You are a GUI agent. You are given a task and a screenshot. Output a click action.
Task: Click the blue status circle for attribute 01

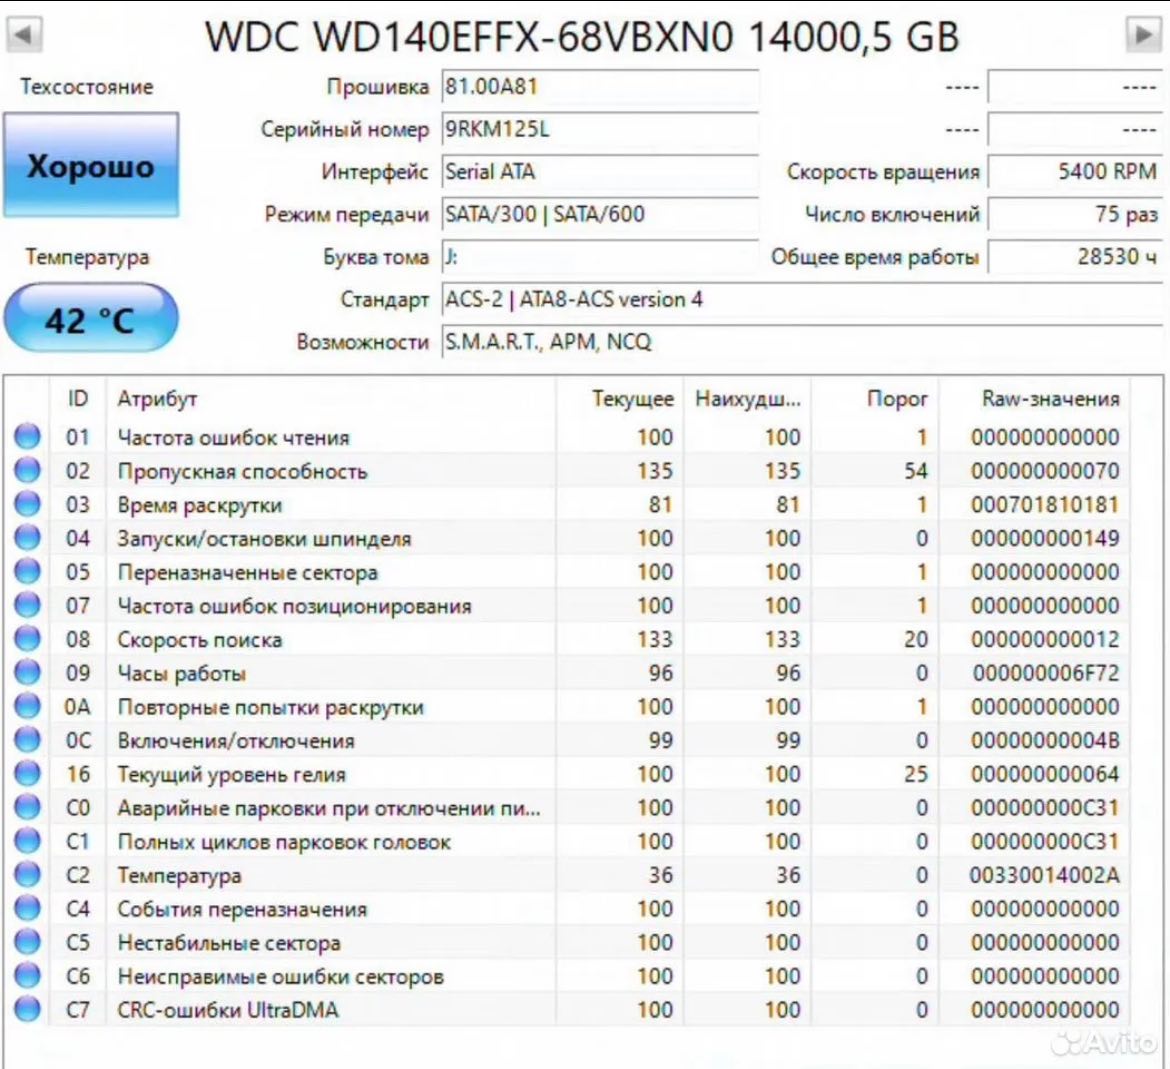point(28,437)
